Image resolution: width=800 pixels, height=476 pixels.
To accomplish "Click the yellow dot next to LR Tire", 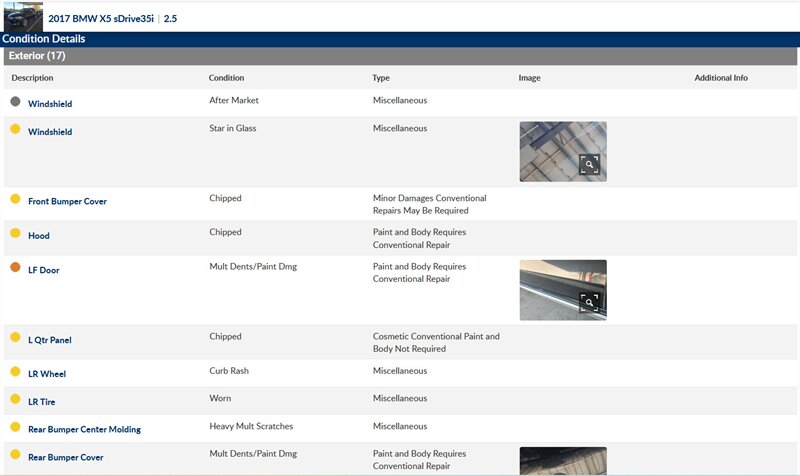I will [x=15, y=399].
